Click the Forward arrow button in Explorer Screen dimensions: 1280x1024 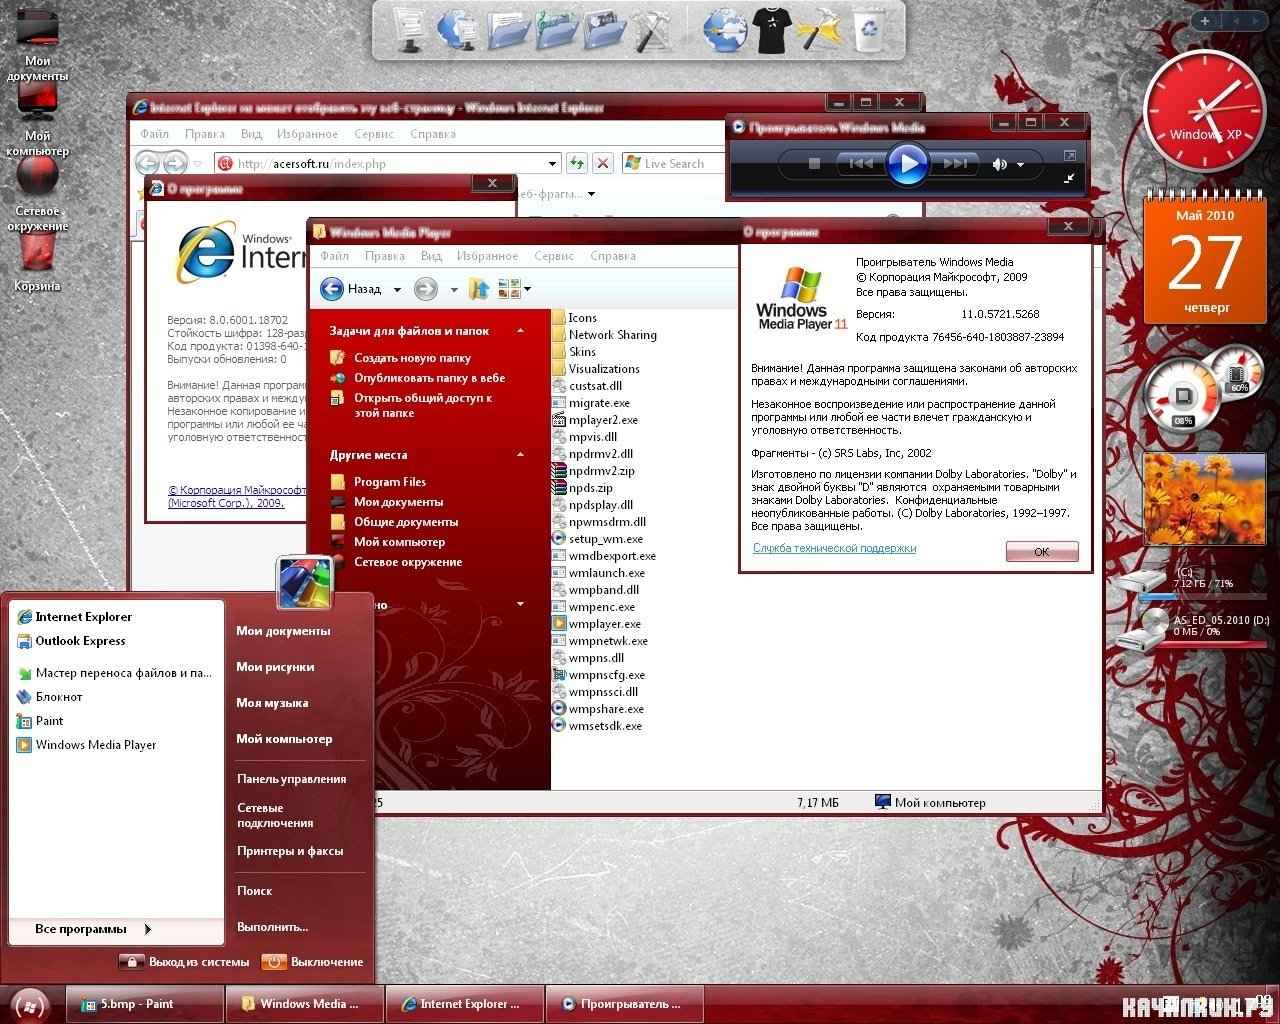click(x=426, y=289)
